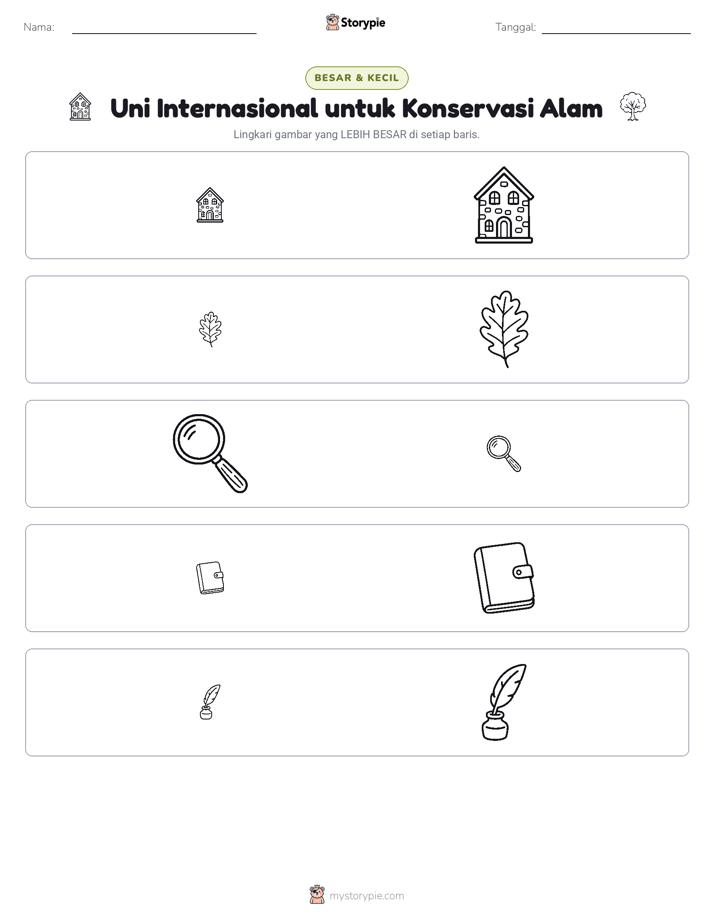Click the Uni Internasional untuk Konservasi Alam title
714x924 pixels.
coord(356,108)
